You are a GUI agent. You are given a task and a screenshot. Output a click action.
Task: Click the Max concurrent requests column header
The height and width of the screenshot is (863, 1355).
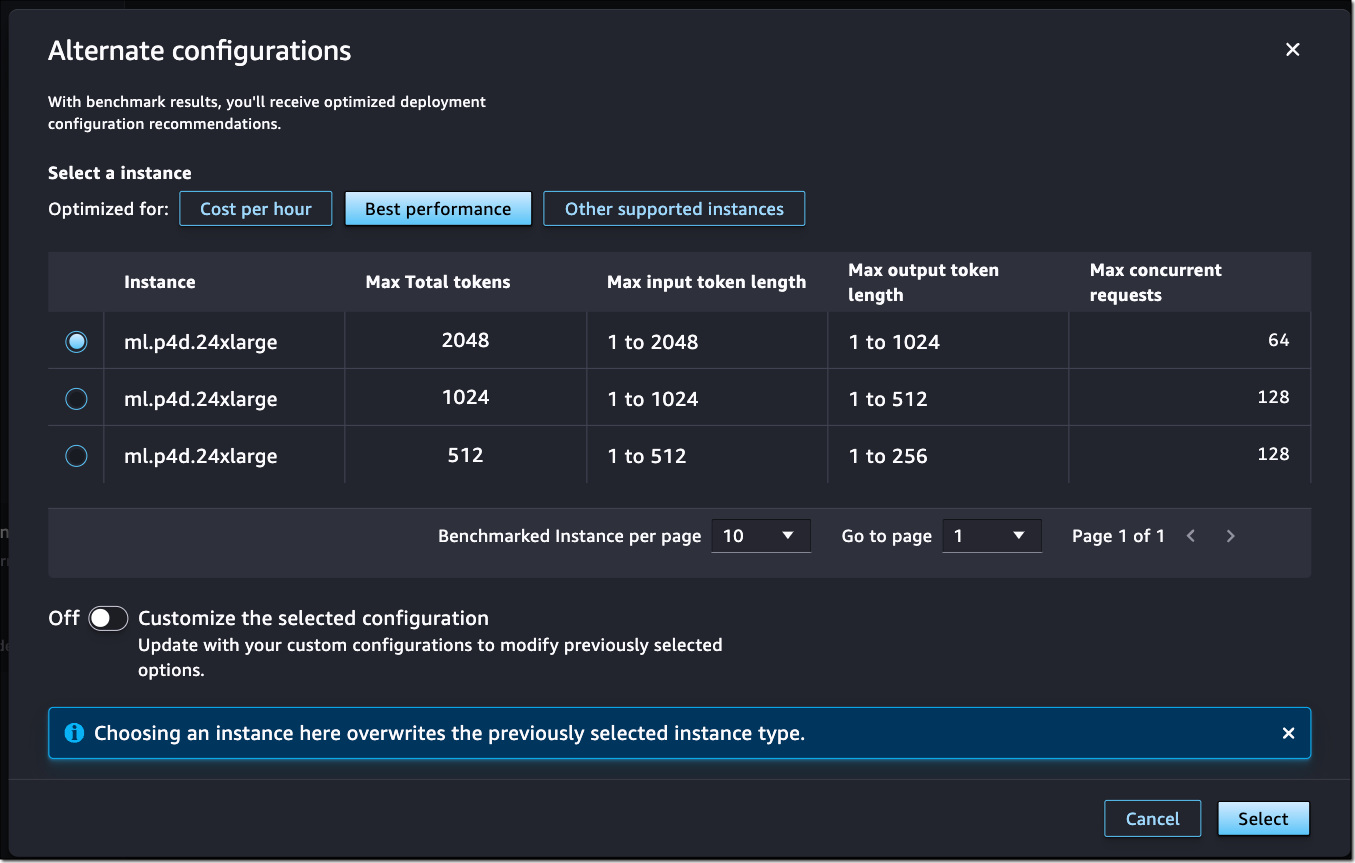[1155, 282]
